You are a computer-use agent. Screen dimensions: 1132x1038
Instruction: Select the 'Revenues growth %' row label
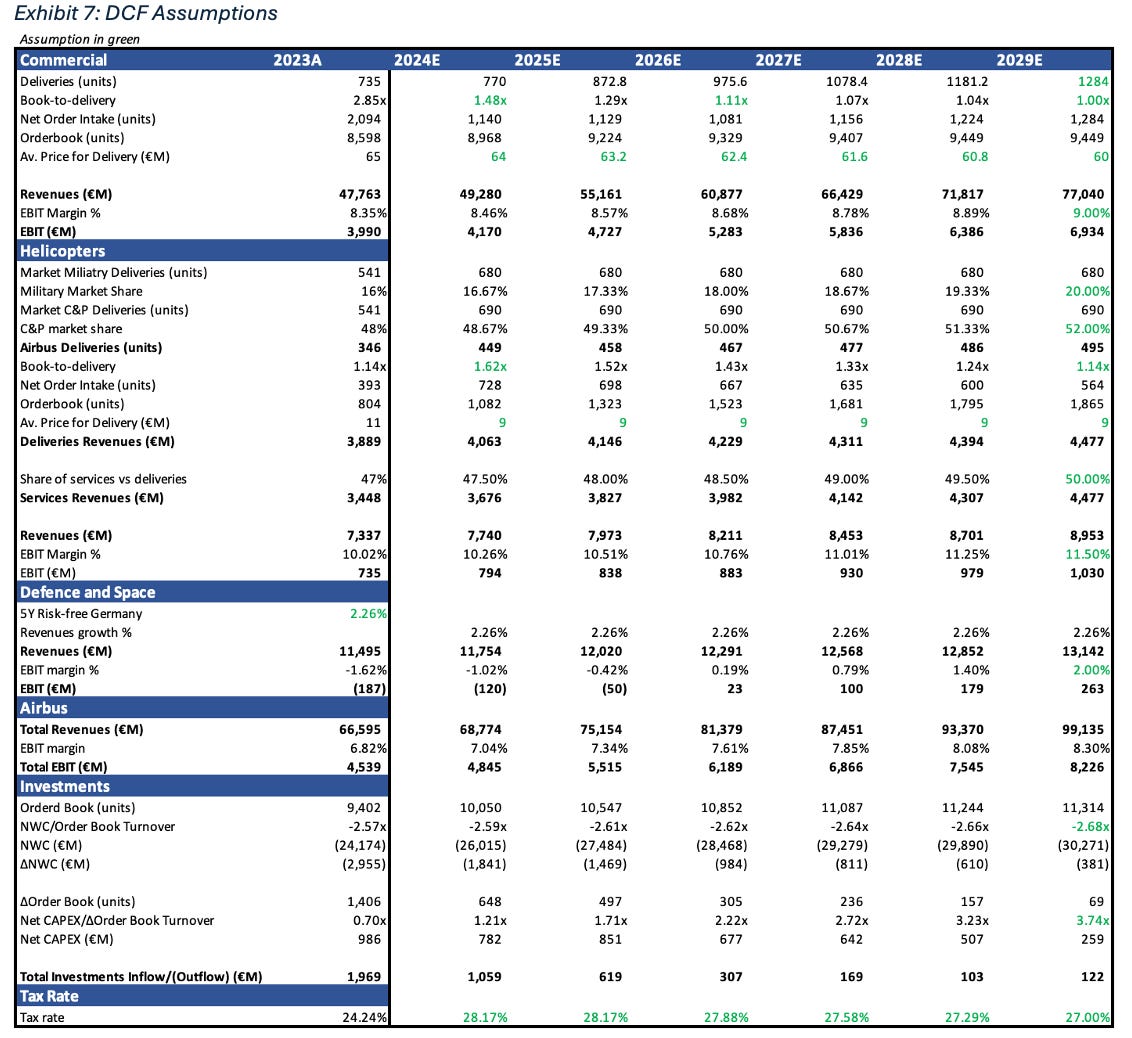click(76, 633)
